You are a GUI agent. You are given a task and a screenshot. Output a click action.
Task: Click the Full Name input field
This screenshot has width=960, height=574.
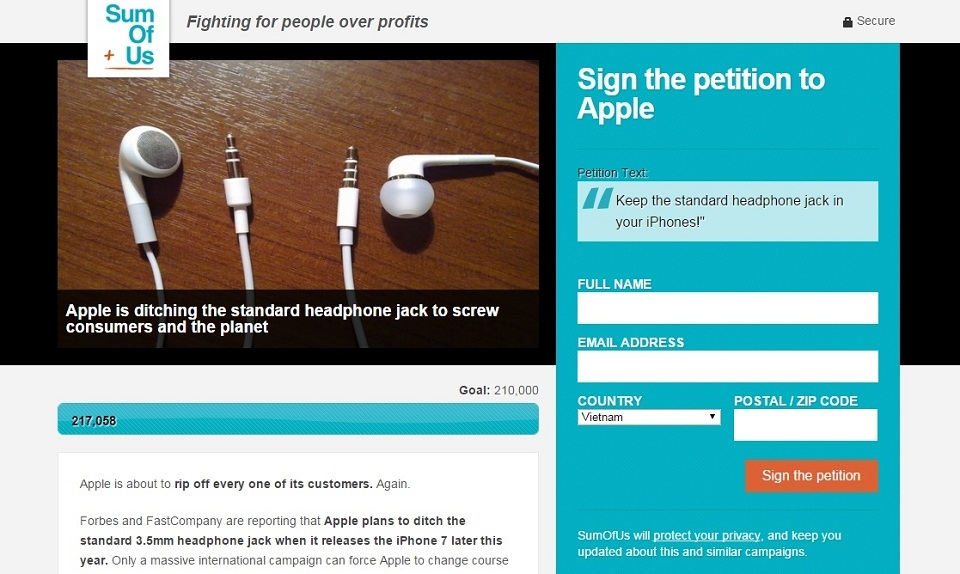point(727,308)
